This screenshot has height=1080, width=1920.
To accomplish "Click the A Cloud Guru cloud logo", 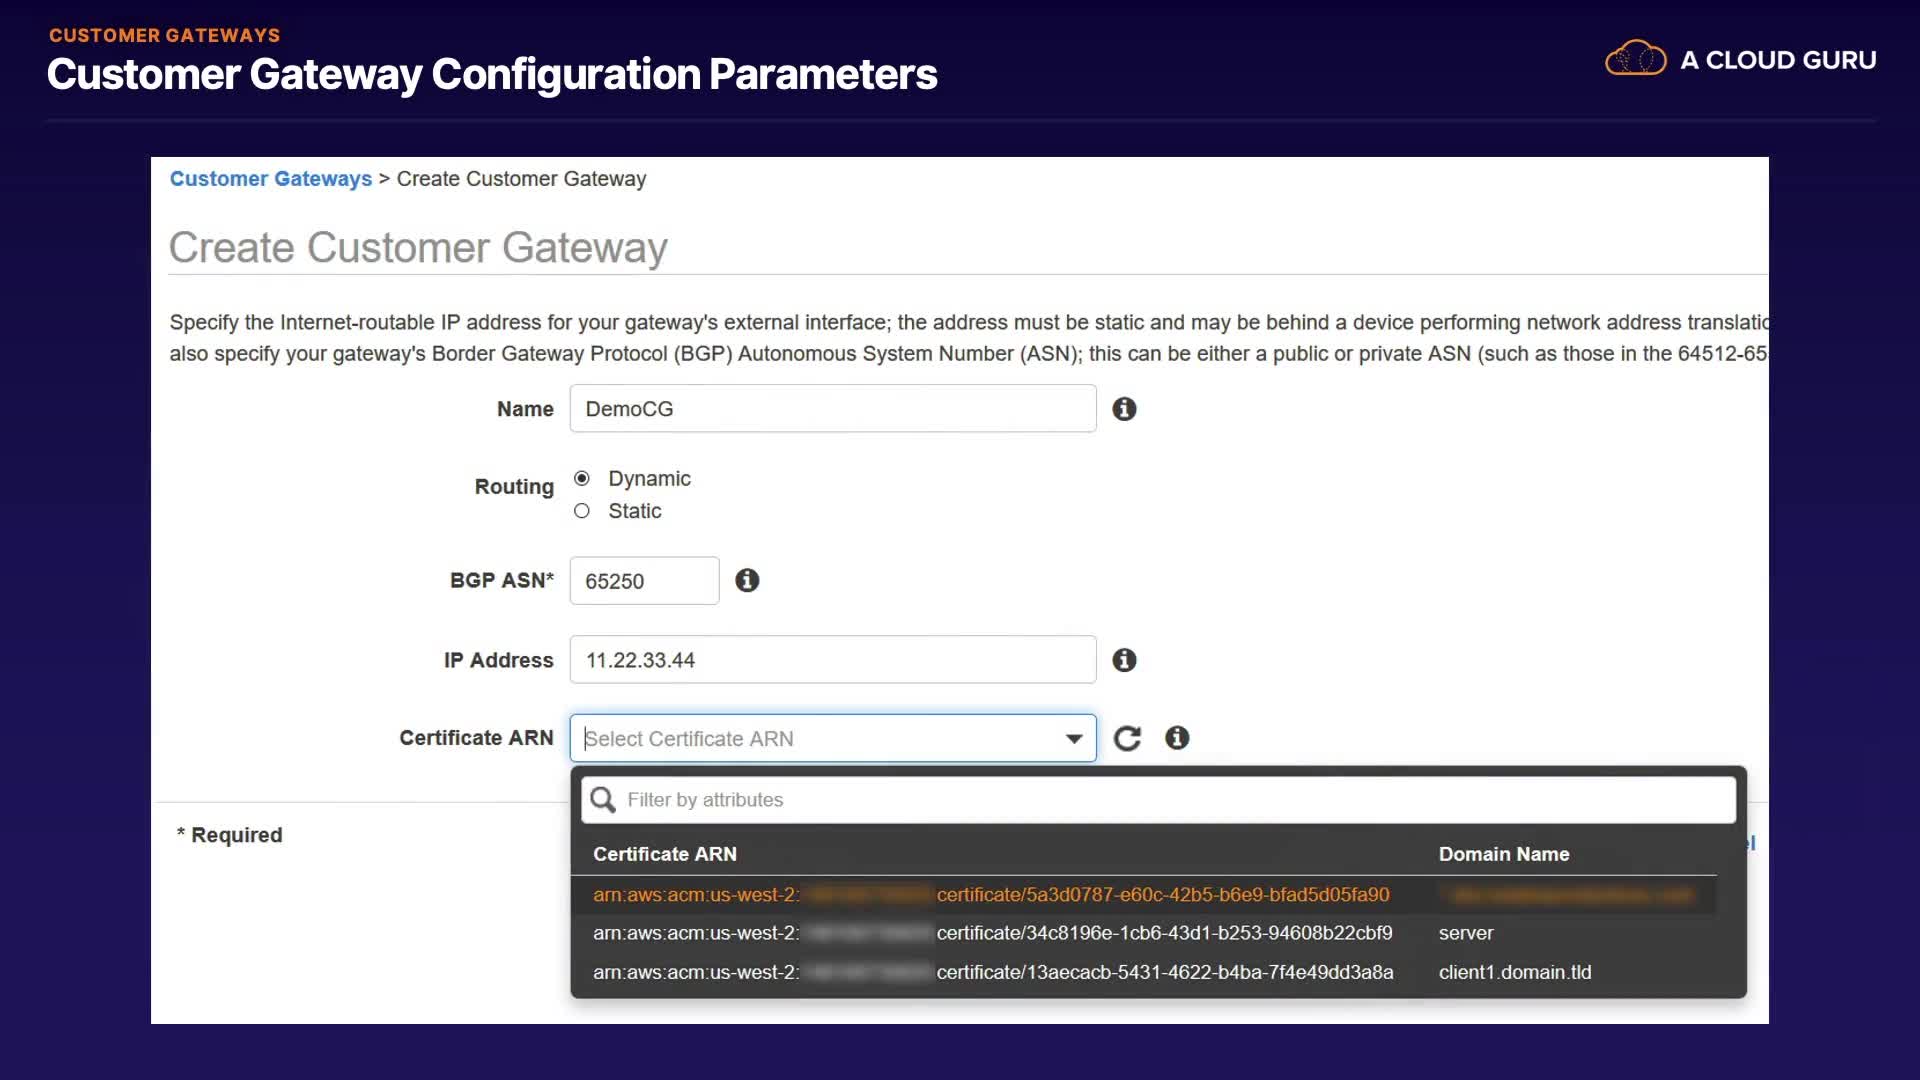I will tap(1635, 60).
